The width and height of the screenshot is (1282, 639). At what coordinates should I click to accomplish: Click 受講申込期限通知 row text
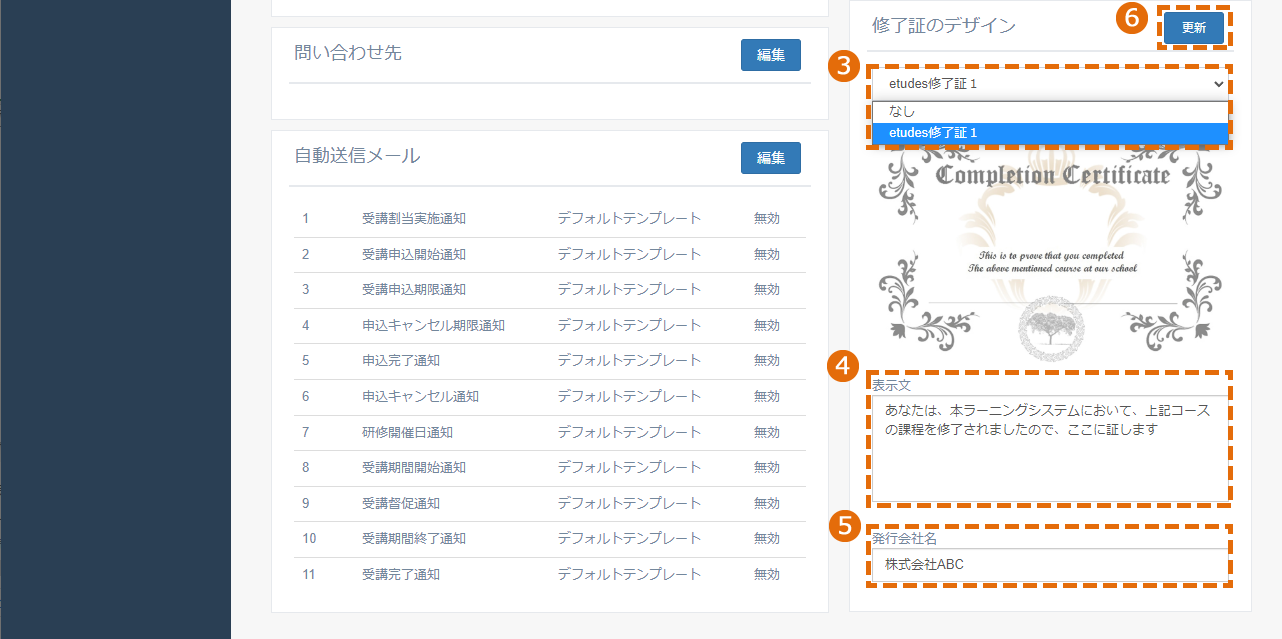(414, 290)
